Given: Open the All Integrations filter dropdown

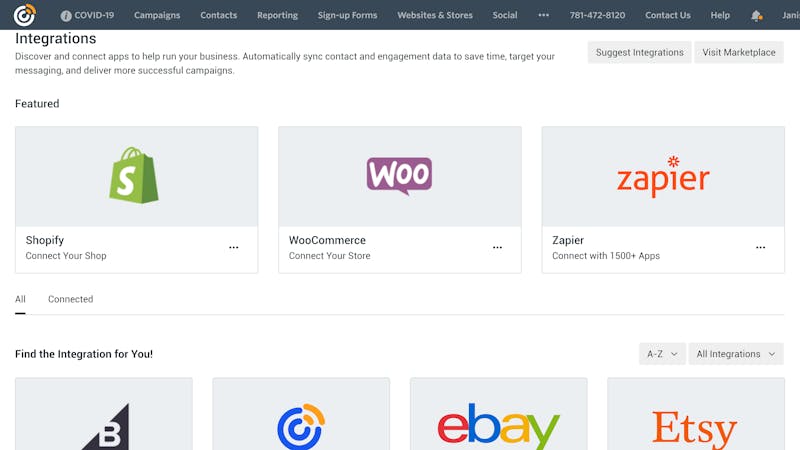Looking at the screenshot, I should (x=736, y=354).
